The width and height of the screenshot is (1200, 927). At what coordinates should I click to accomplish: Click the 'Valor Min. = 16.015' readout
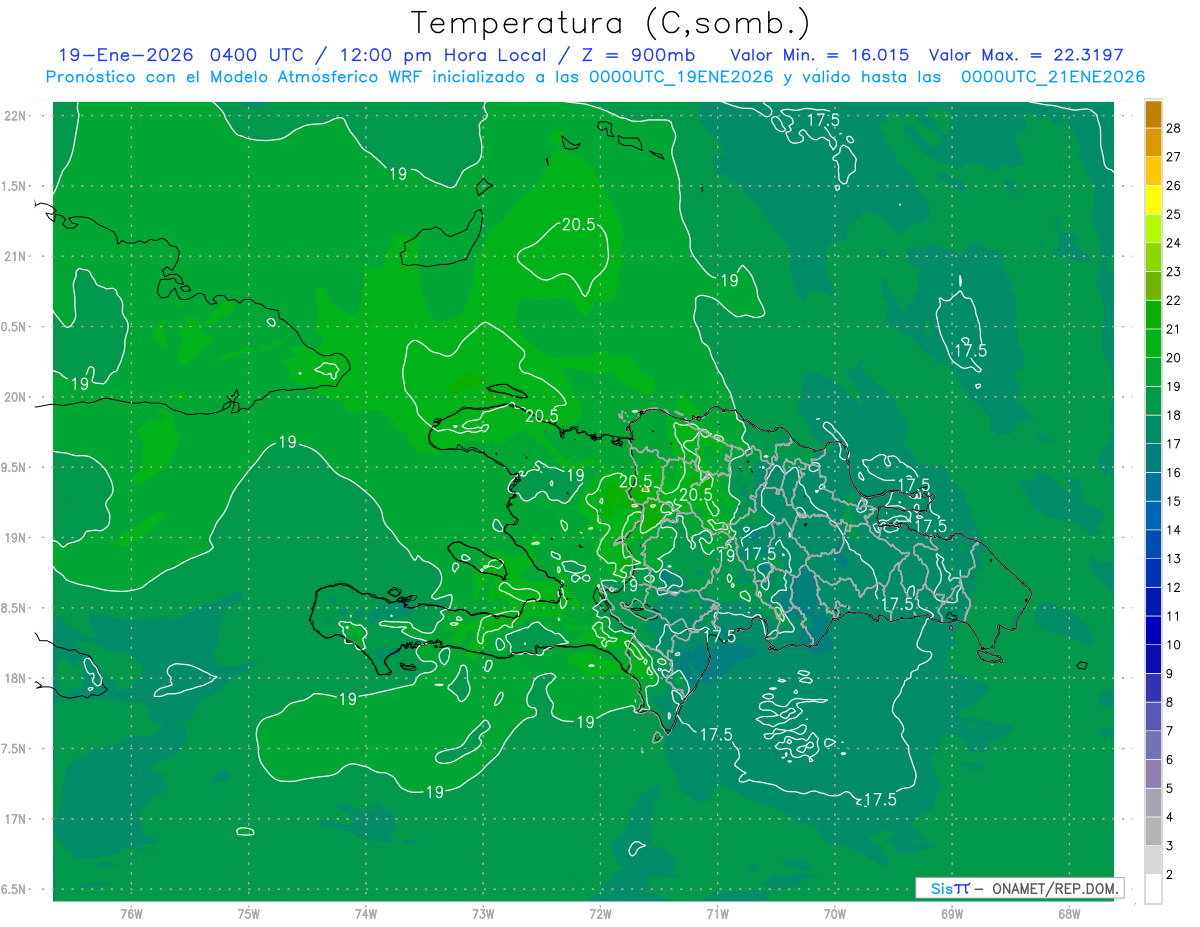point(820,55)
